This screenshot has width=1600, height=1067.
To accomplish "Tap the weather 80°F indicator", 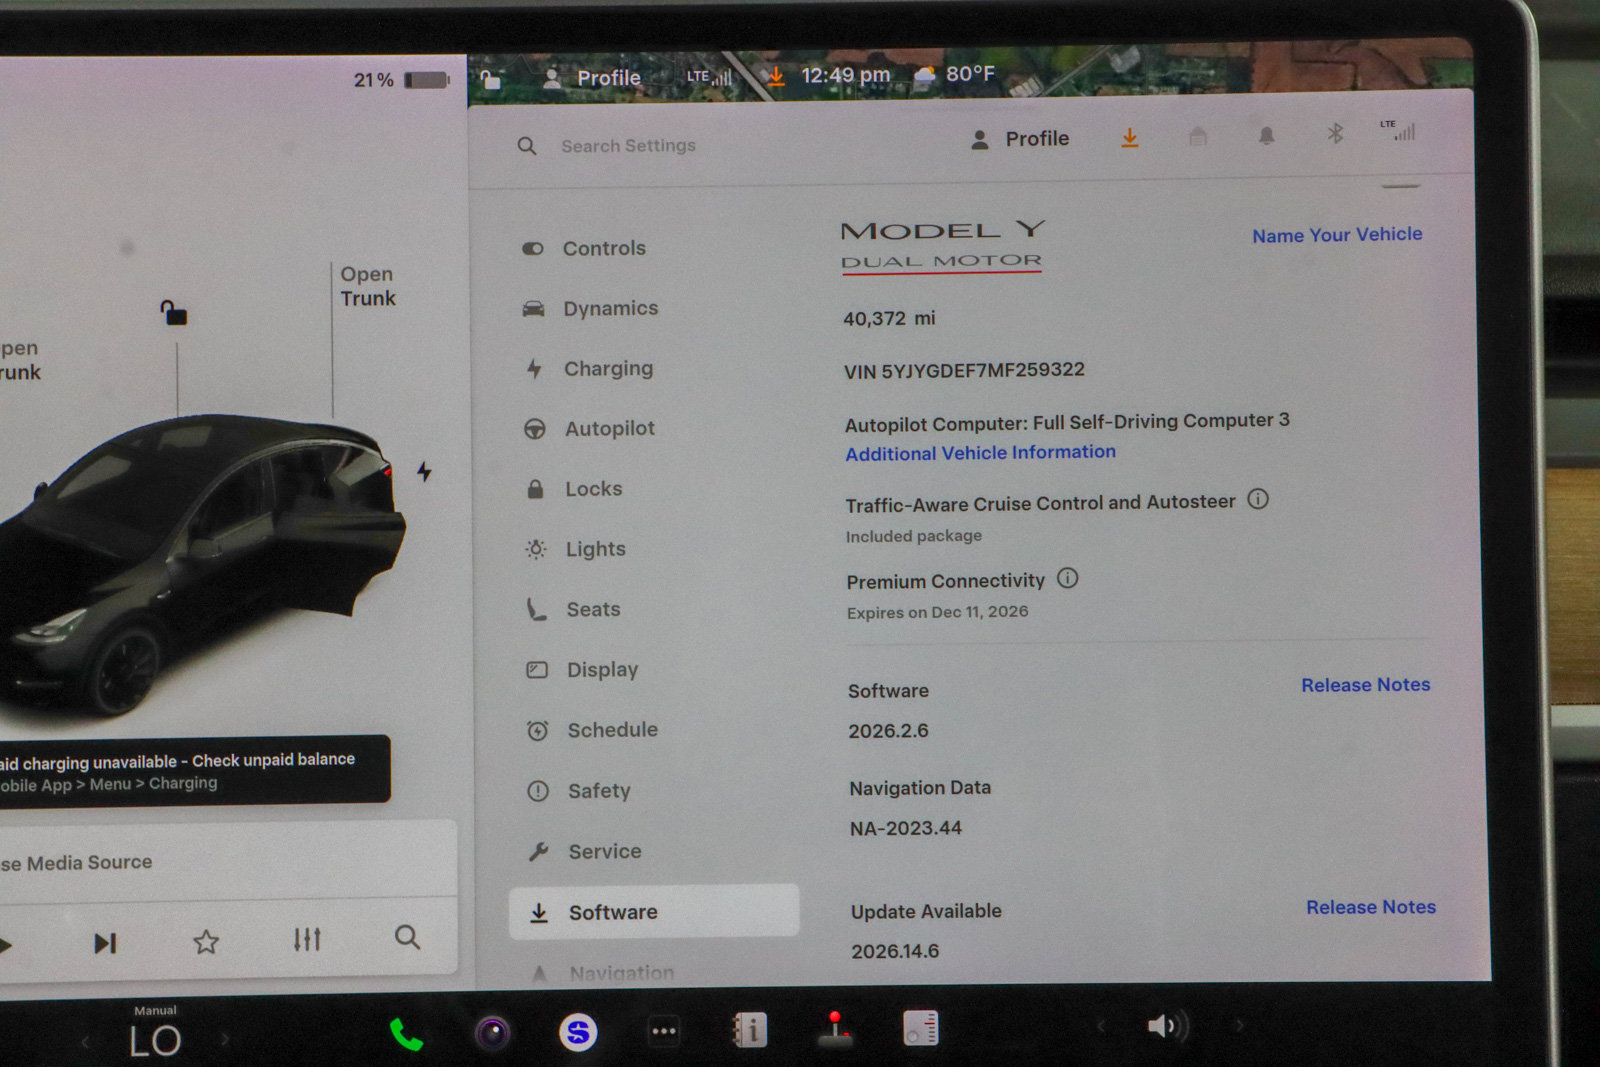I will click(x=955, y=74).
